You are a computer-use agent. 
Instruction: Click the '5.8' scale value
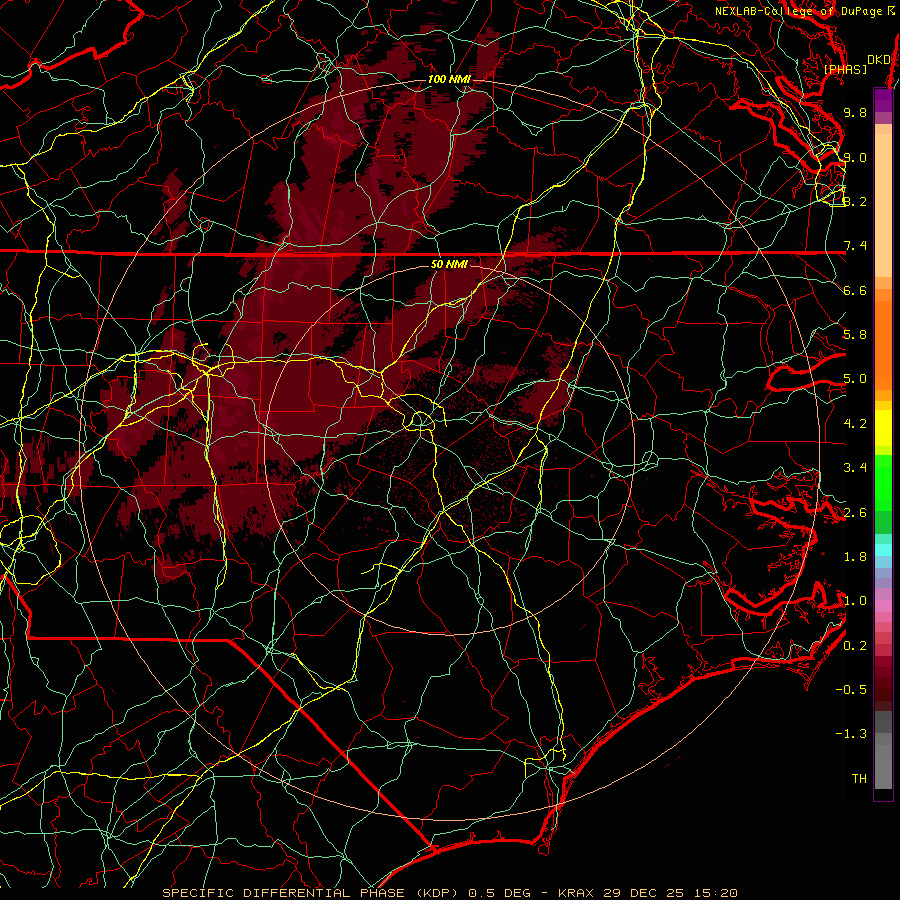855,335
